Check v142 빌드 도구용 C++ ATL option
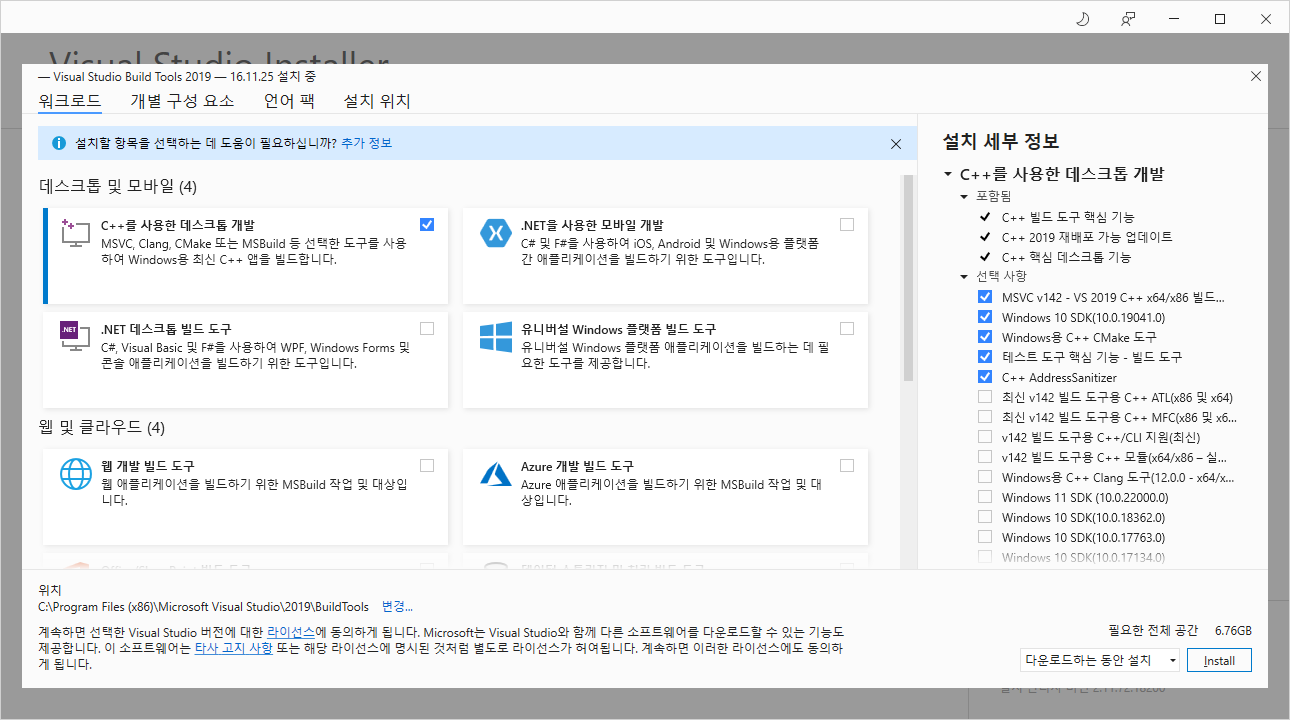 (x=985, y=397)
